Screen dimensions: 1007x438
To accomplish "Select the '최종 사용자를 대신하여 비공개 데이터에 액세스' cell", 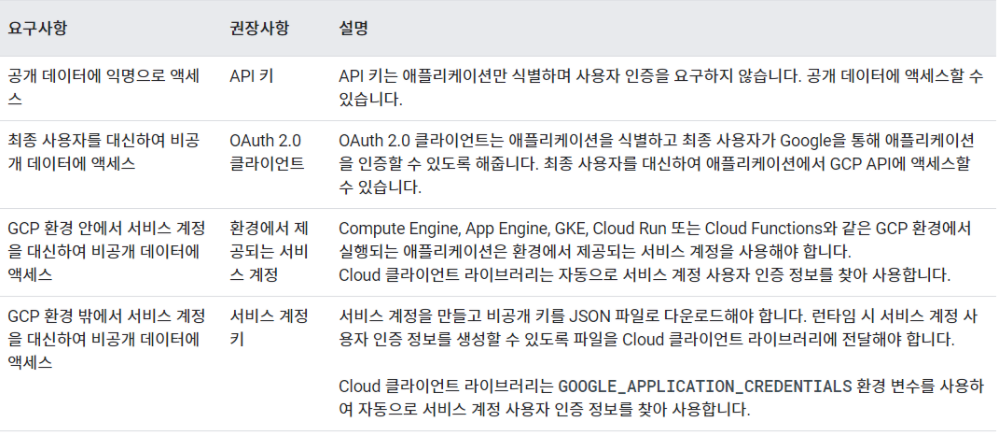I will tap(104, 152).
